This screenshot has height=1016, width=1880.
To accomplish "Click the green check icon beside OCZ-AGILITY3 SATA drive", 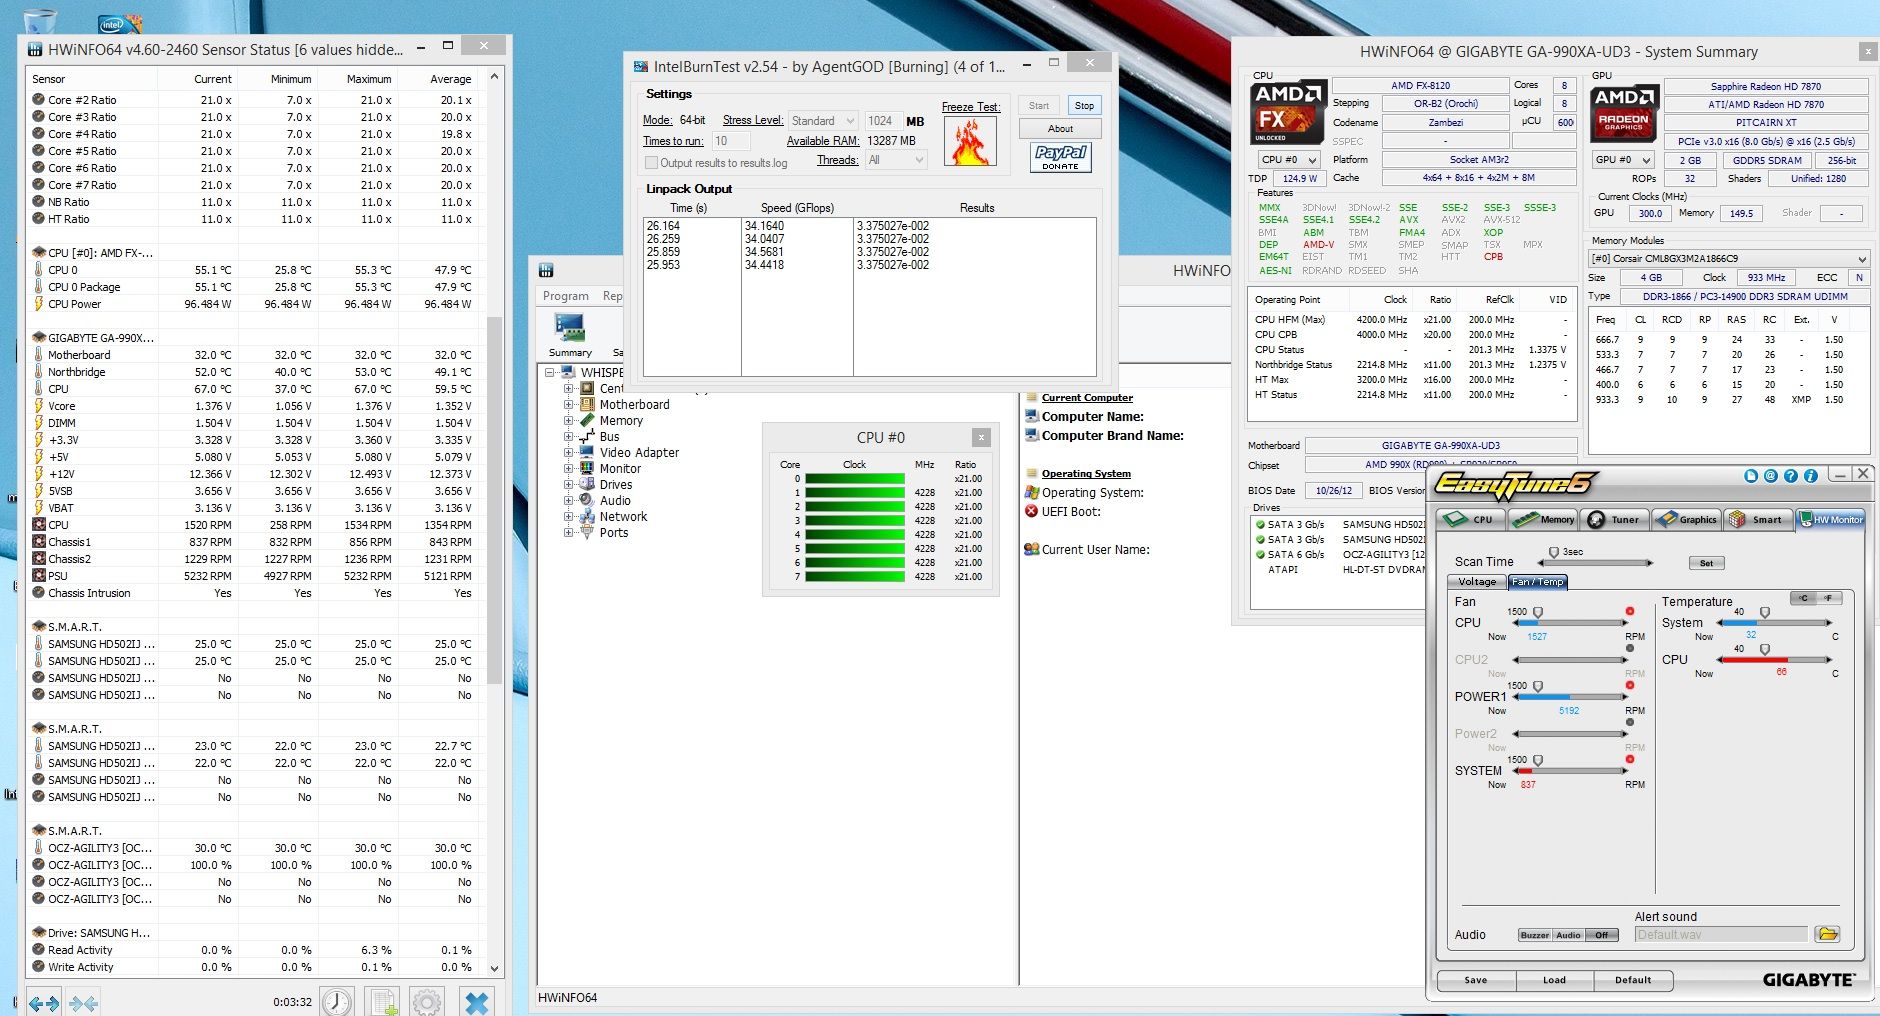I will pyautogui.click(x=1259, y=554).
